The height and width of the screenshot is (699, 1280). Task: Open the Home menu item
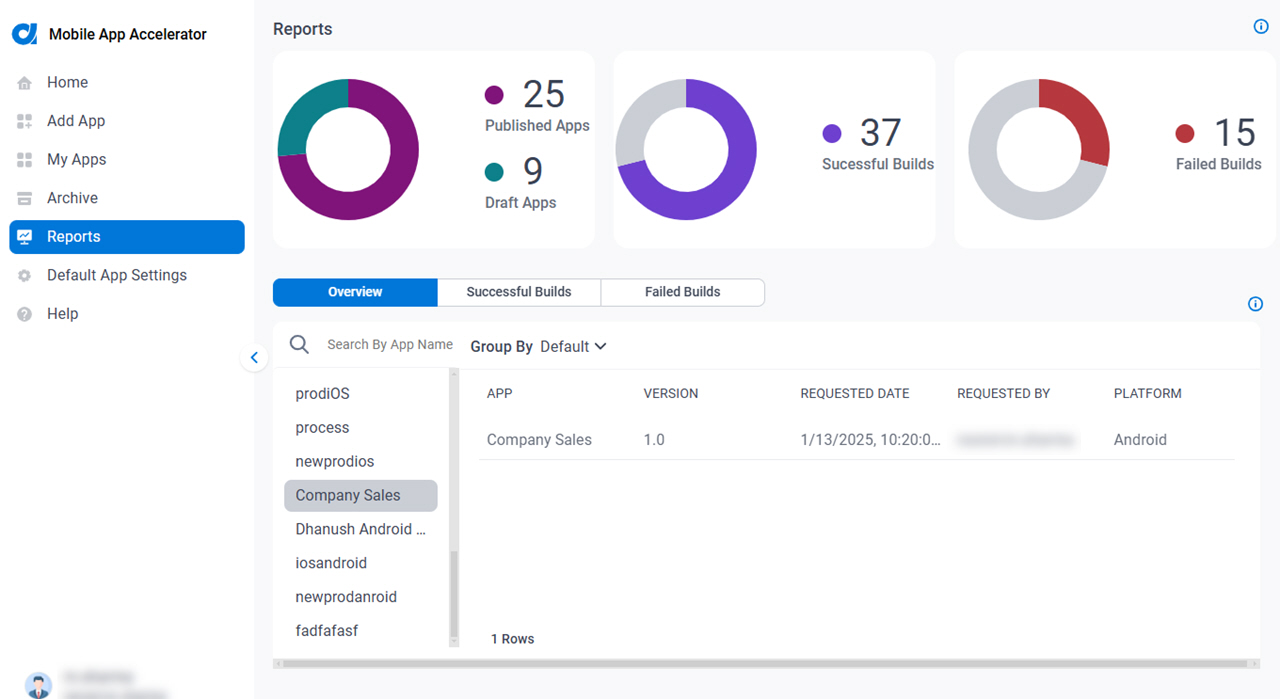[127, 83]
